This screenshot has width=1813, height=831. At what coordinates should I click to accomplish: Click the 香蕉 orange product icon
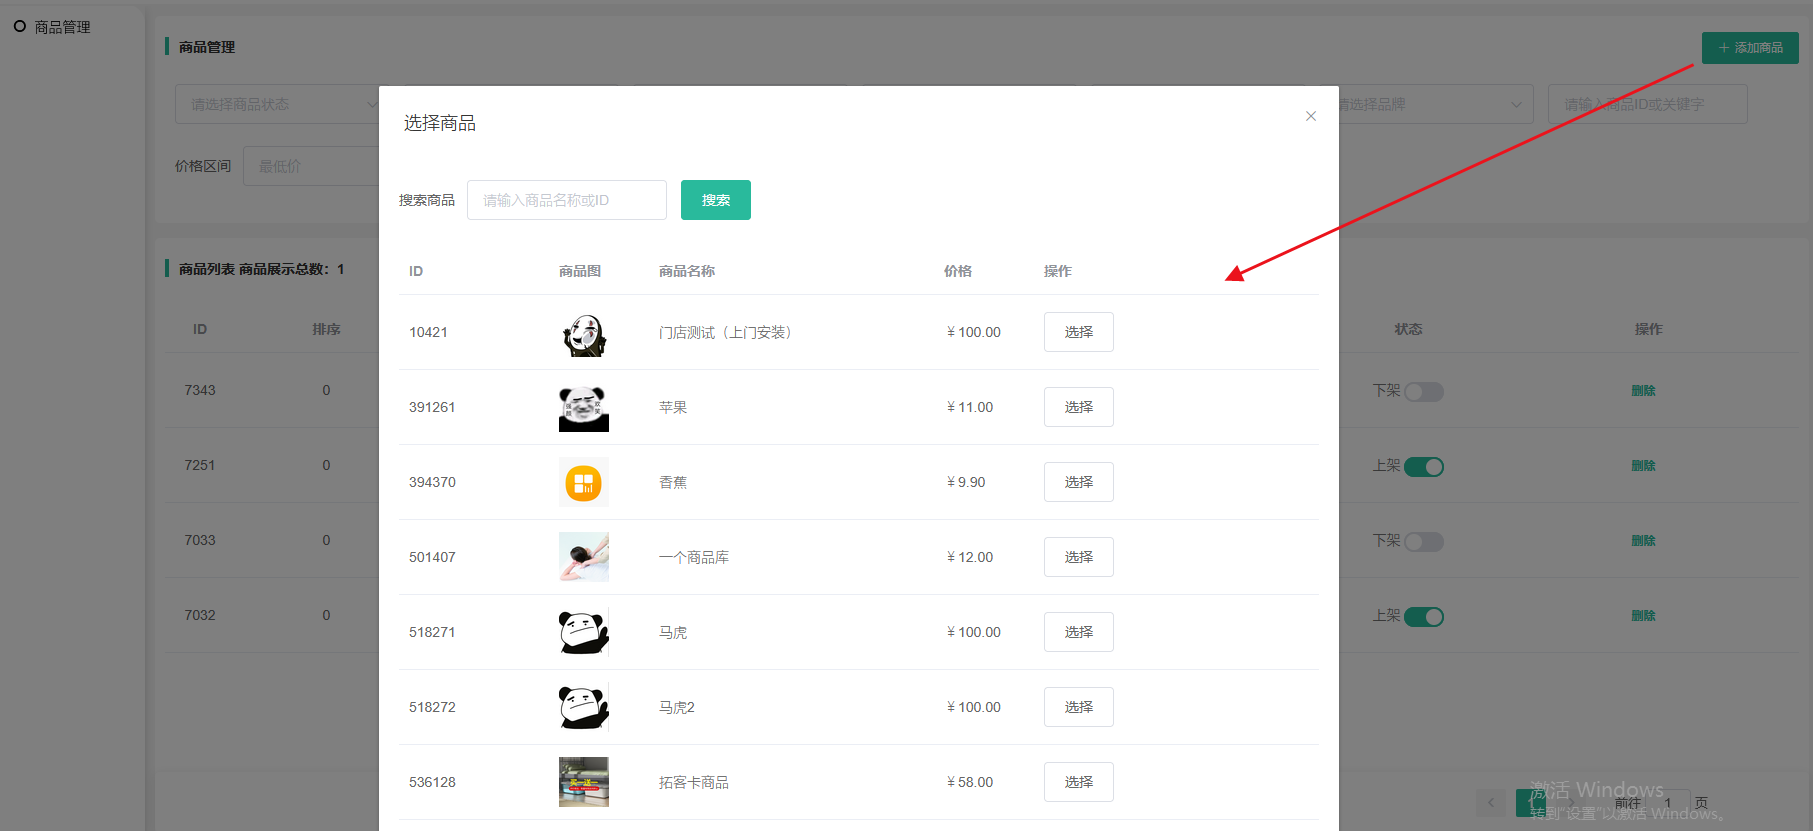tap(583, 483)
